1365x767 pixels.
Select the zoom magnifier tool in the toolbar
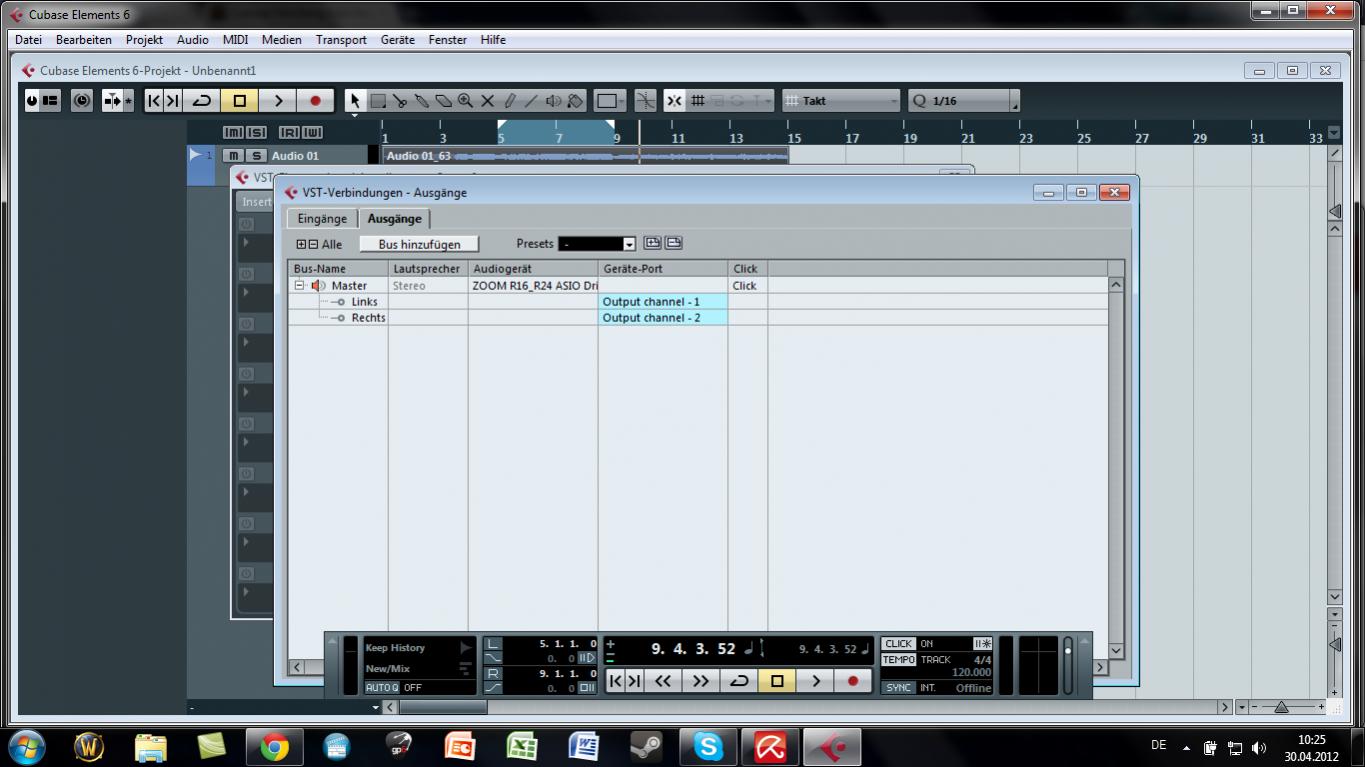point(465,101)
